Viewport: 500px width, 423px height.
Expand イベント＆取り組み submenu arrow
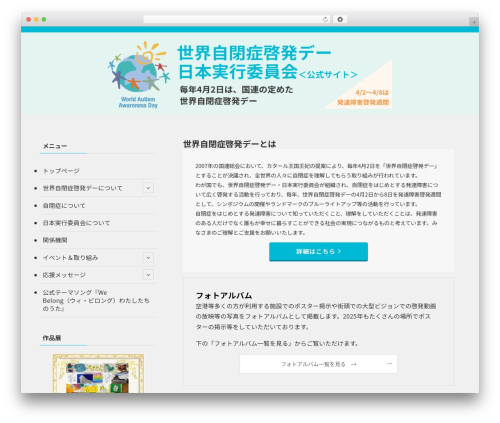148,258
